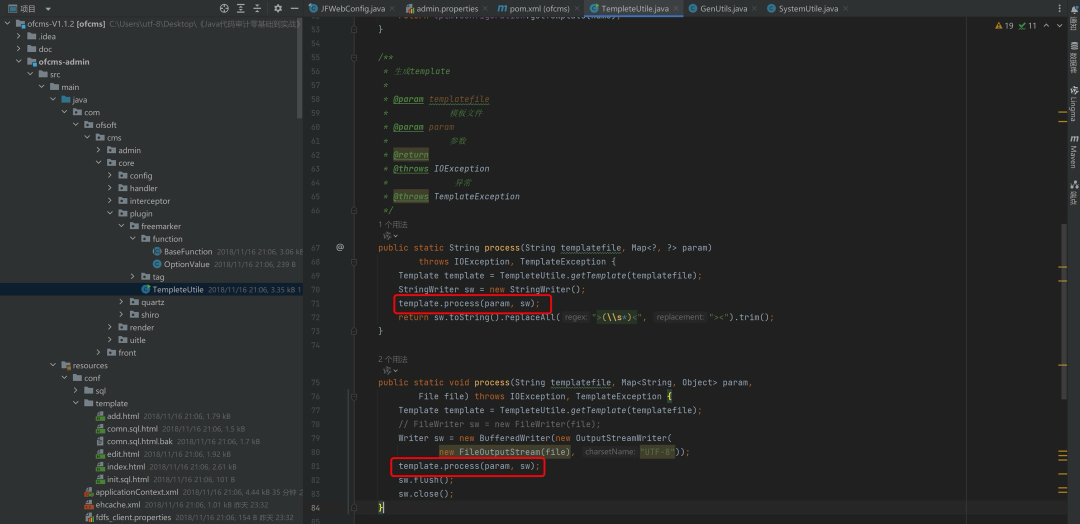Click the getTemplate call on line 69
The image size is (1080, 524).
click(599, 275)
